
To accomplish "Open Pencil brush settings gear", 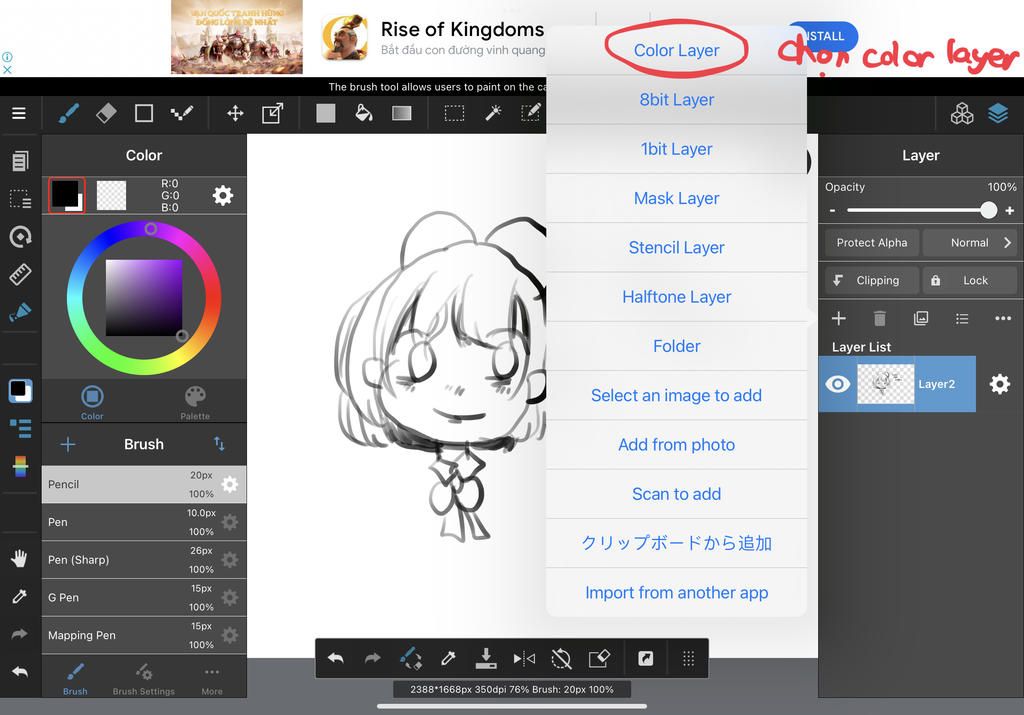I will click(x=230, y=485).
